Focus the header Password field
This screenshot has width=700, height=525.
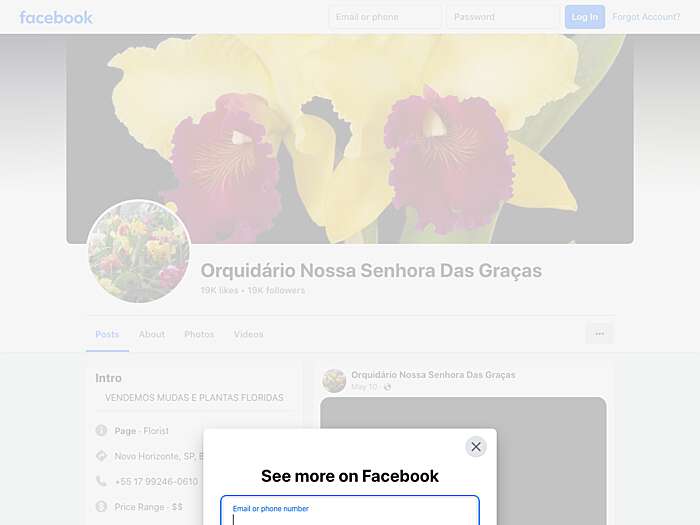[502, 17]
